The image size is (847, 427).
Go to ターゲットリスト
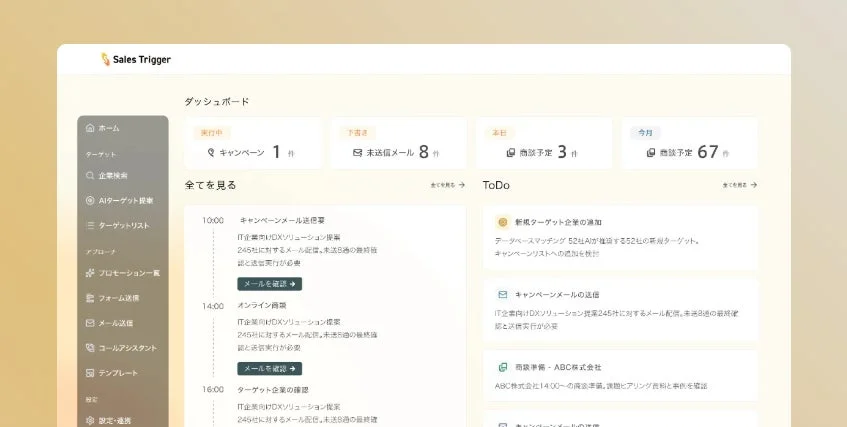(x=118, y=225)
